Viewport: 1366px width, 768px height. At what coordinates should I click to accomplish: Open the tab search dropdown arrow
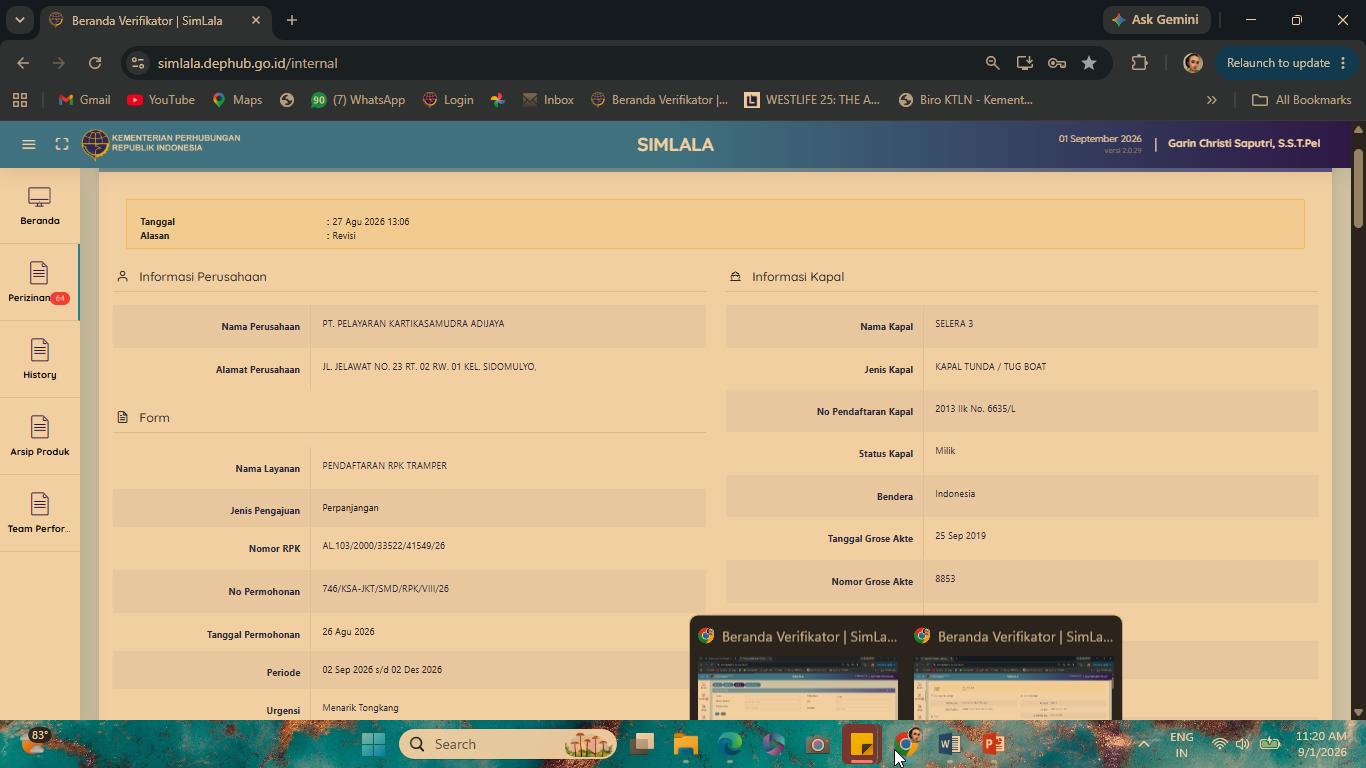(x=19, y=20)
